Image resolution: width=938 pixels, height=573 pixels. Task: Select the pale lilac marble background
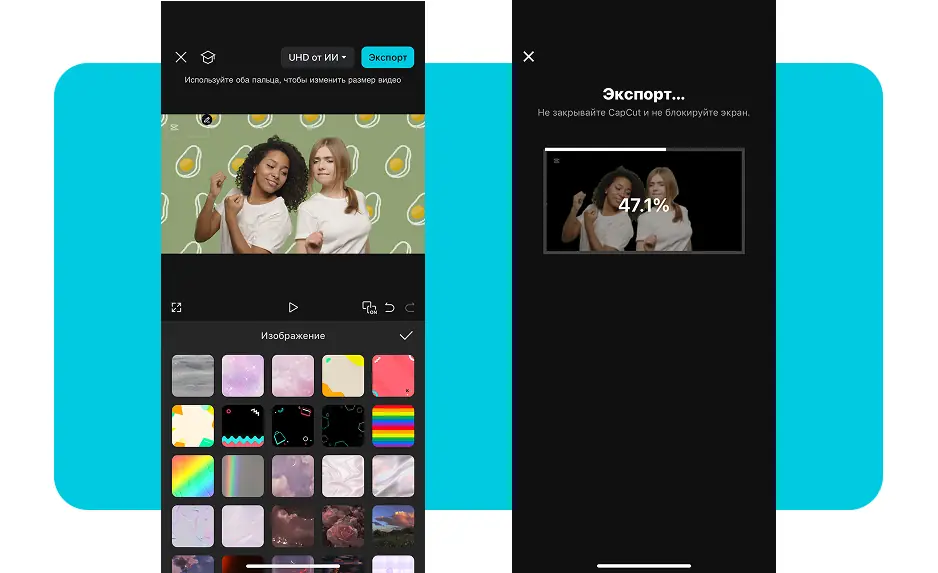(193, 526)
